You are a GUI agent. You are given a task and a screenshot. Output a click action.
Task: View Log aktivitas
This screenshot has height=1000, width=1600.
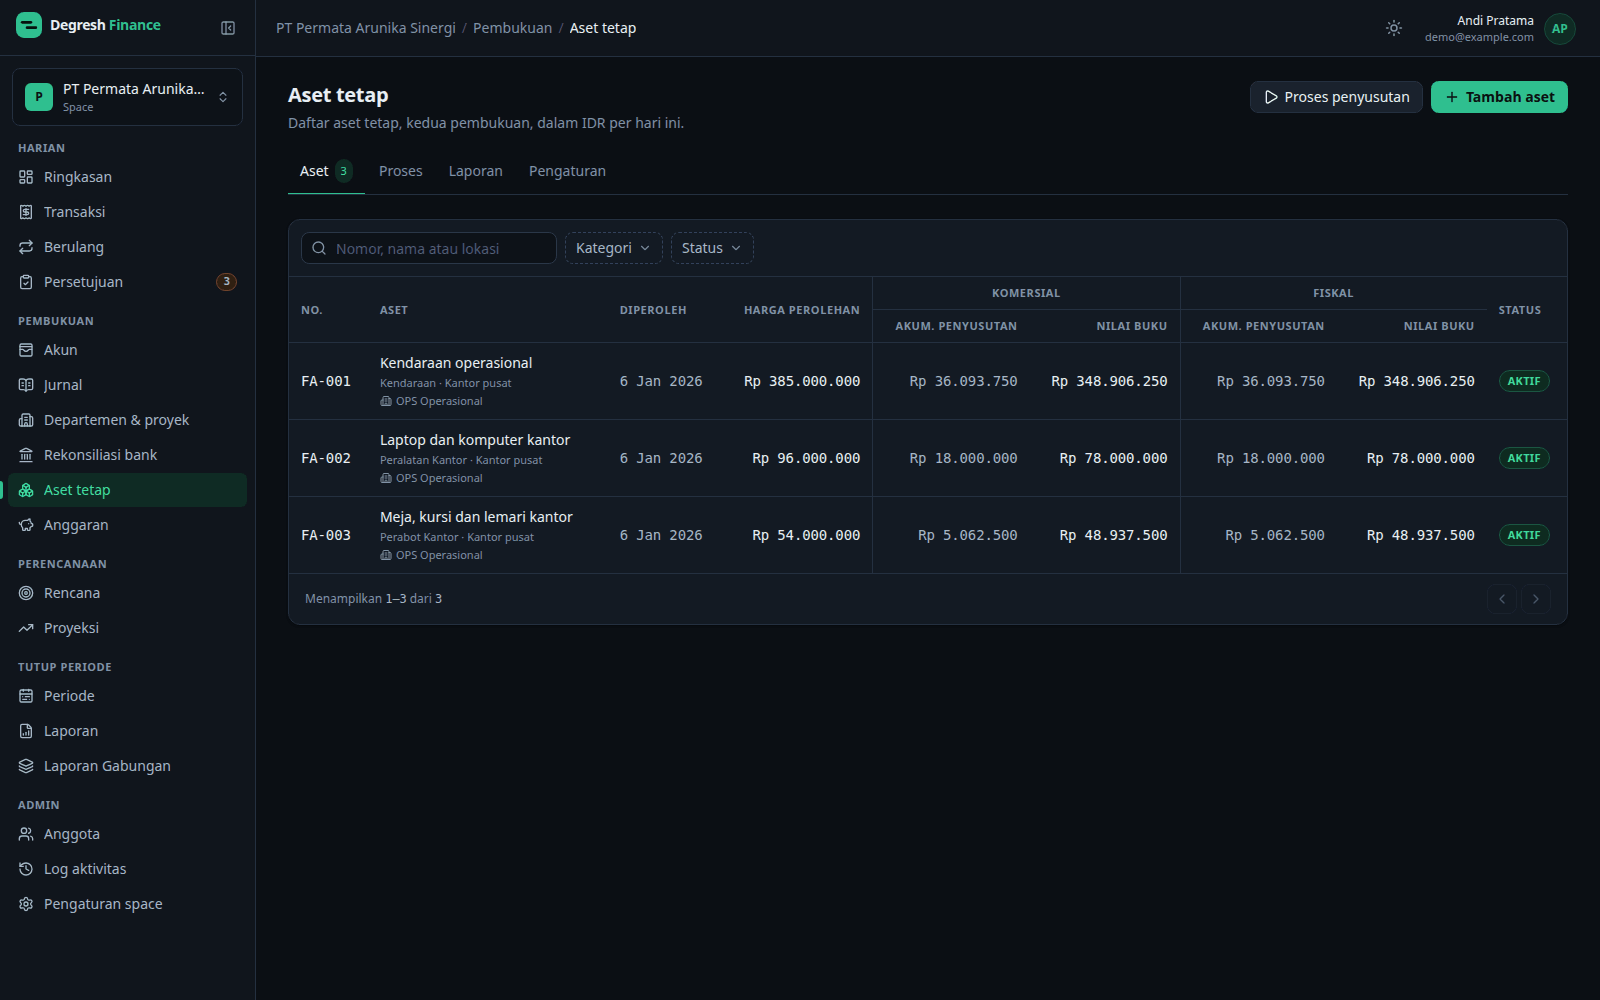[127, 869]
